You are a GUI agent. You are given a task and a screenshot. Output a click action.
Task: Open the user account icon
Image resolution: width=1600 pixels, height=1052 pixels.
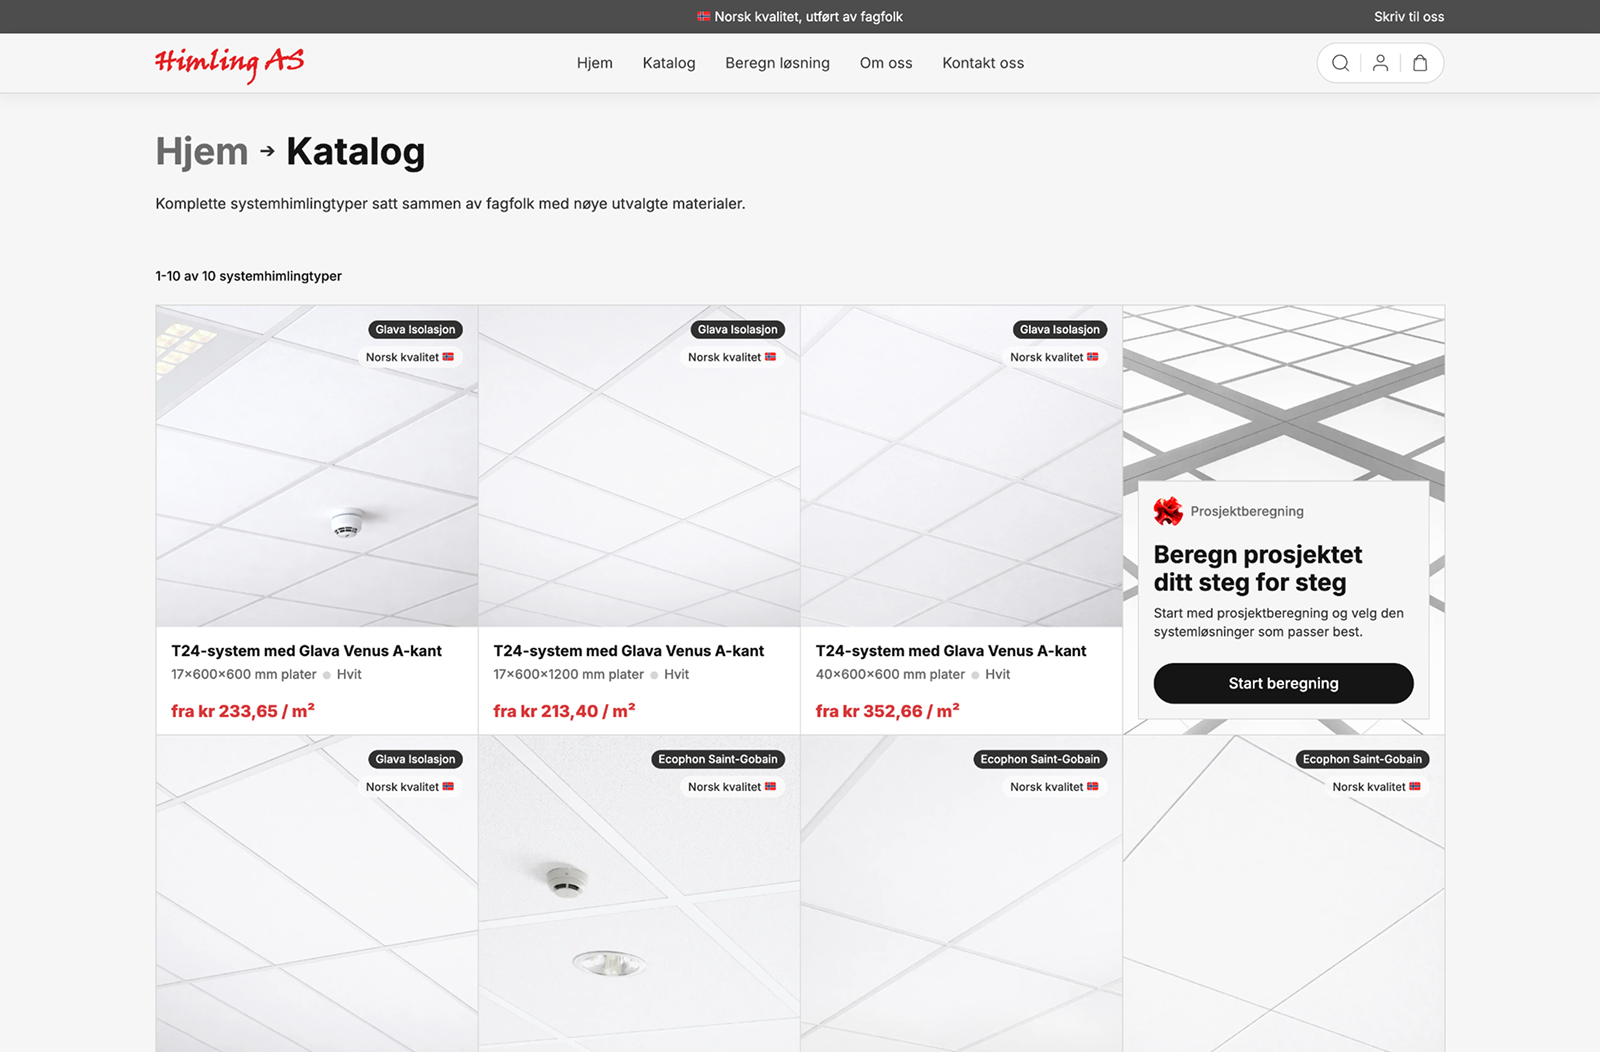pyautogui.click(x=1380, y=63)
